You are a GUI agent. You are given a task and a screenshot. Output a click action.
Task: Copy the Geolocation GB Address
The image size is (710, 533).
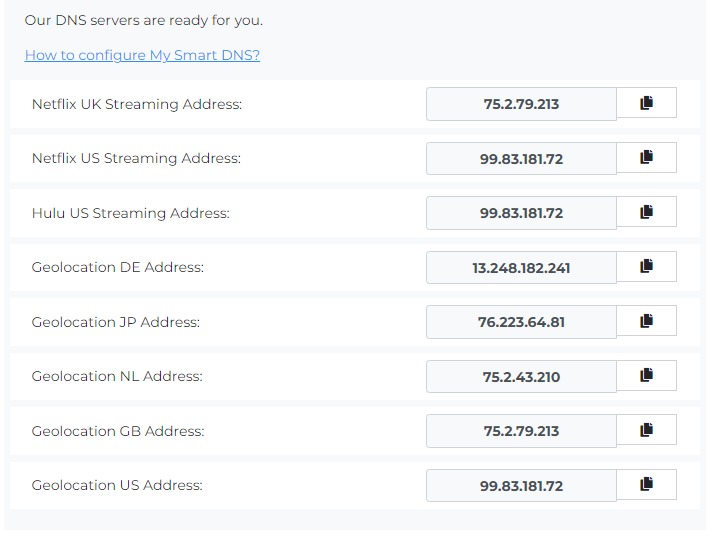coord(646,430)
